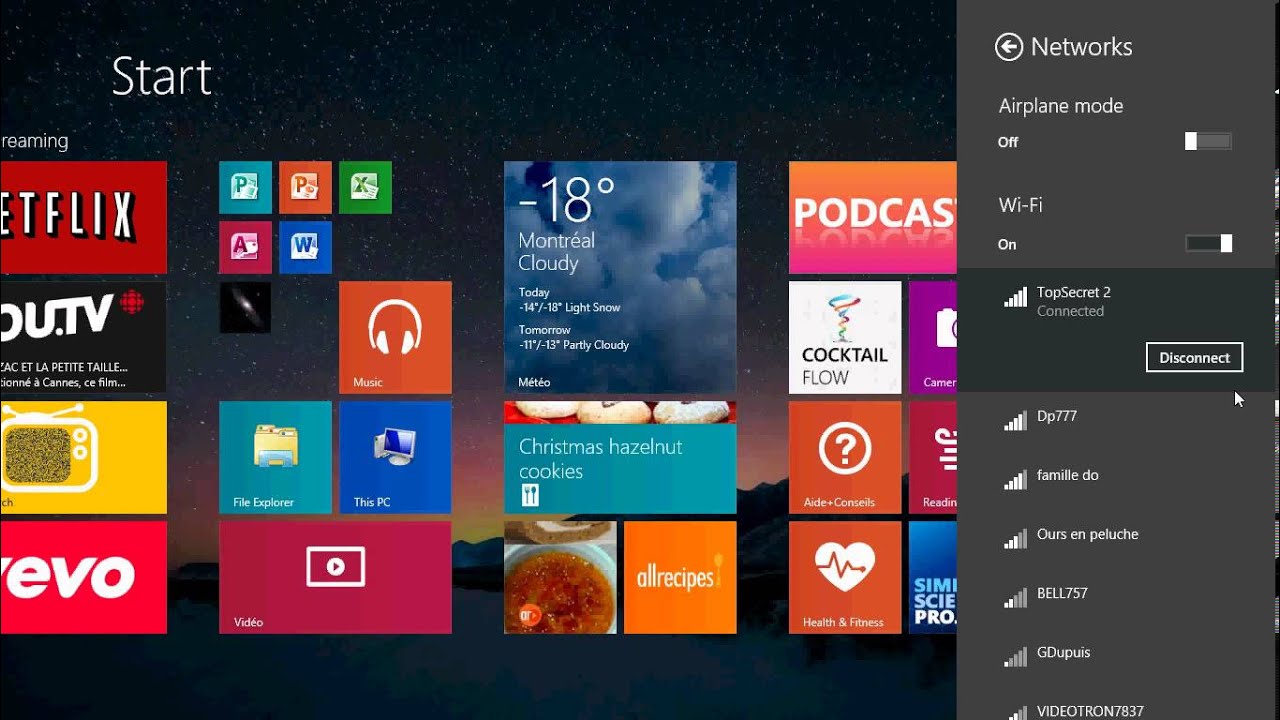Open the This PC tile
The image size is (1280, 720).
coord(395,457)
